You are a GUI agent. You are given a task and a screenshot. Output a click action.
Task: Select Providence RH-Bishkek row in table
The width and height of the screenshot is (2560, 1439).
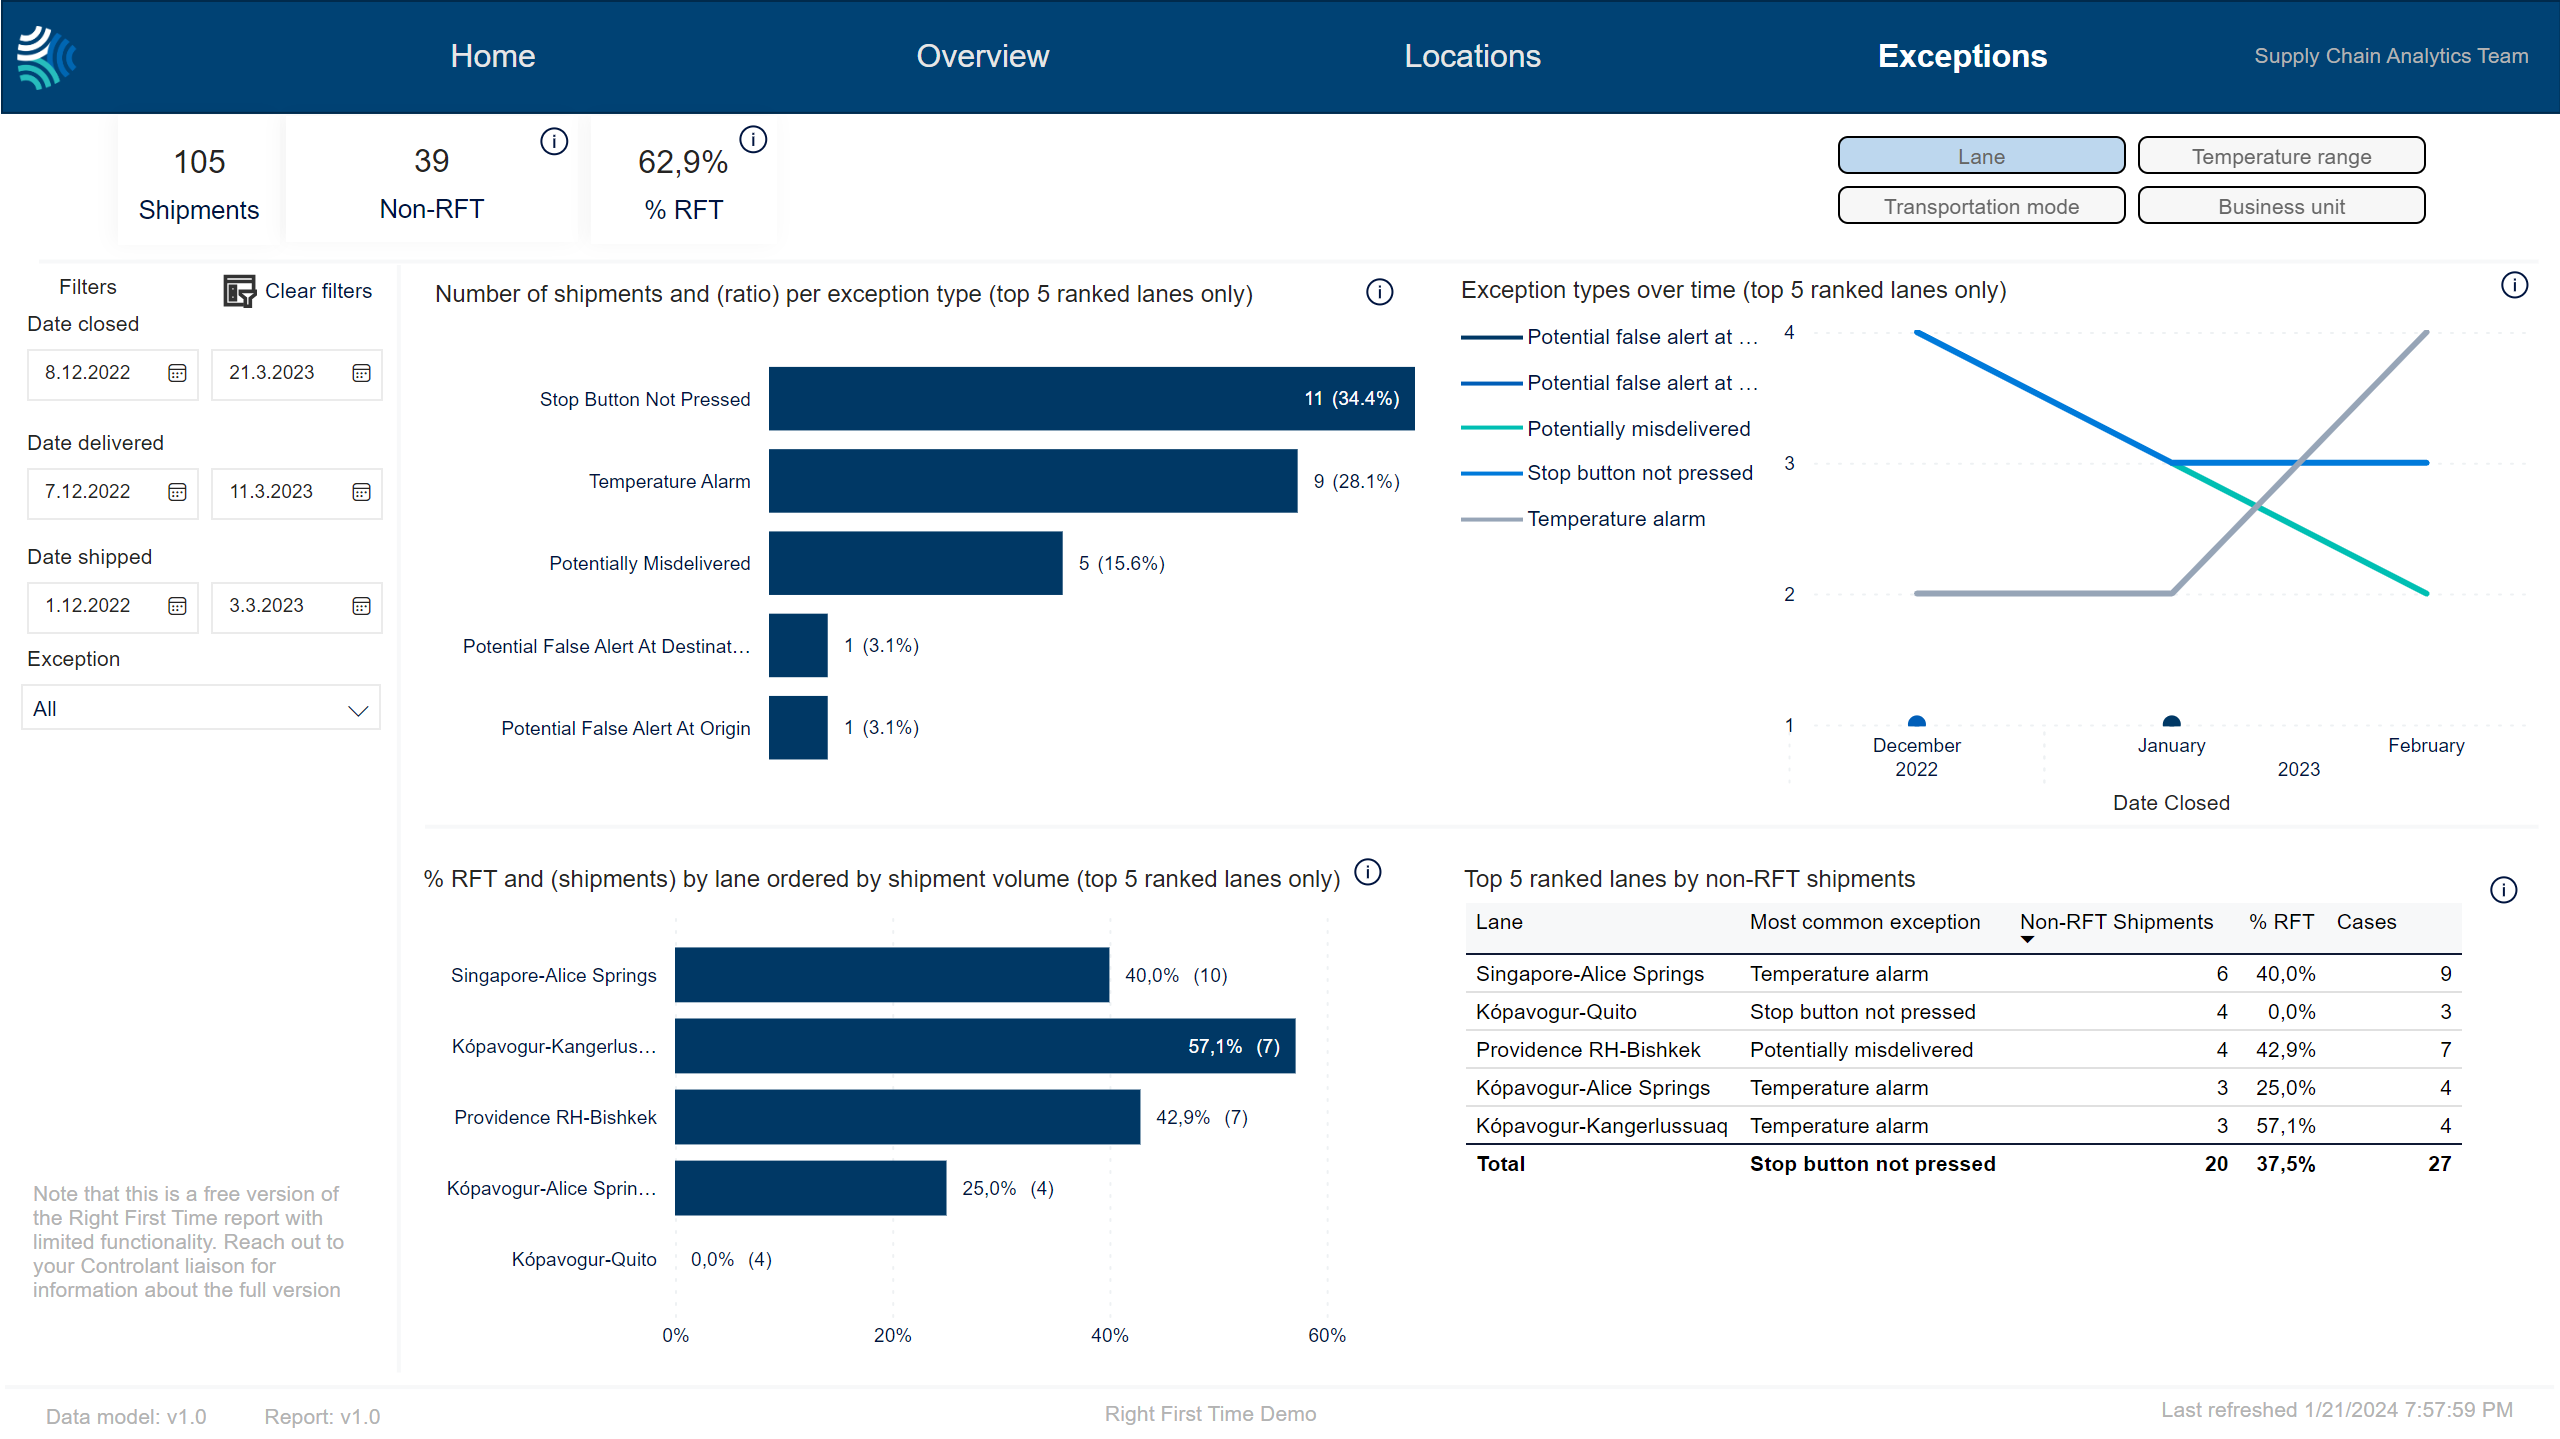[1963, 1050]
